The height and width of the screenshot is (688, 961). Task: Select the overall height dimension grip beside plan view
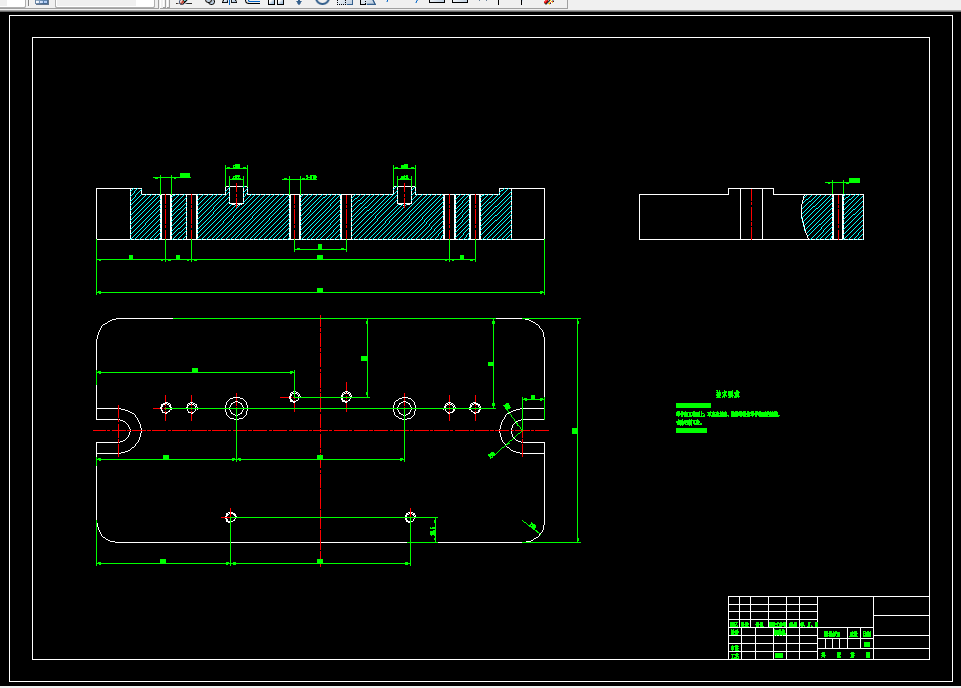(574, 431)
